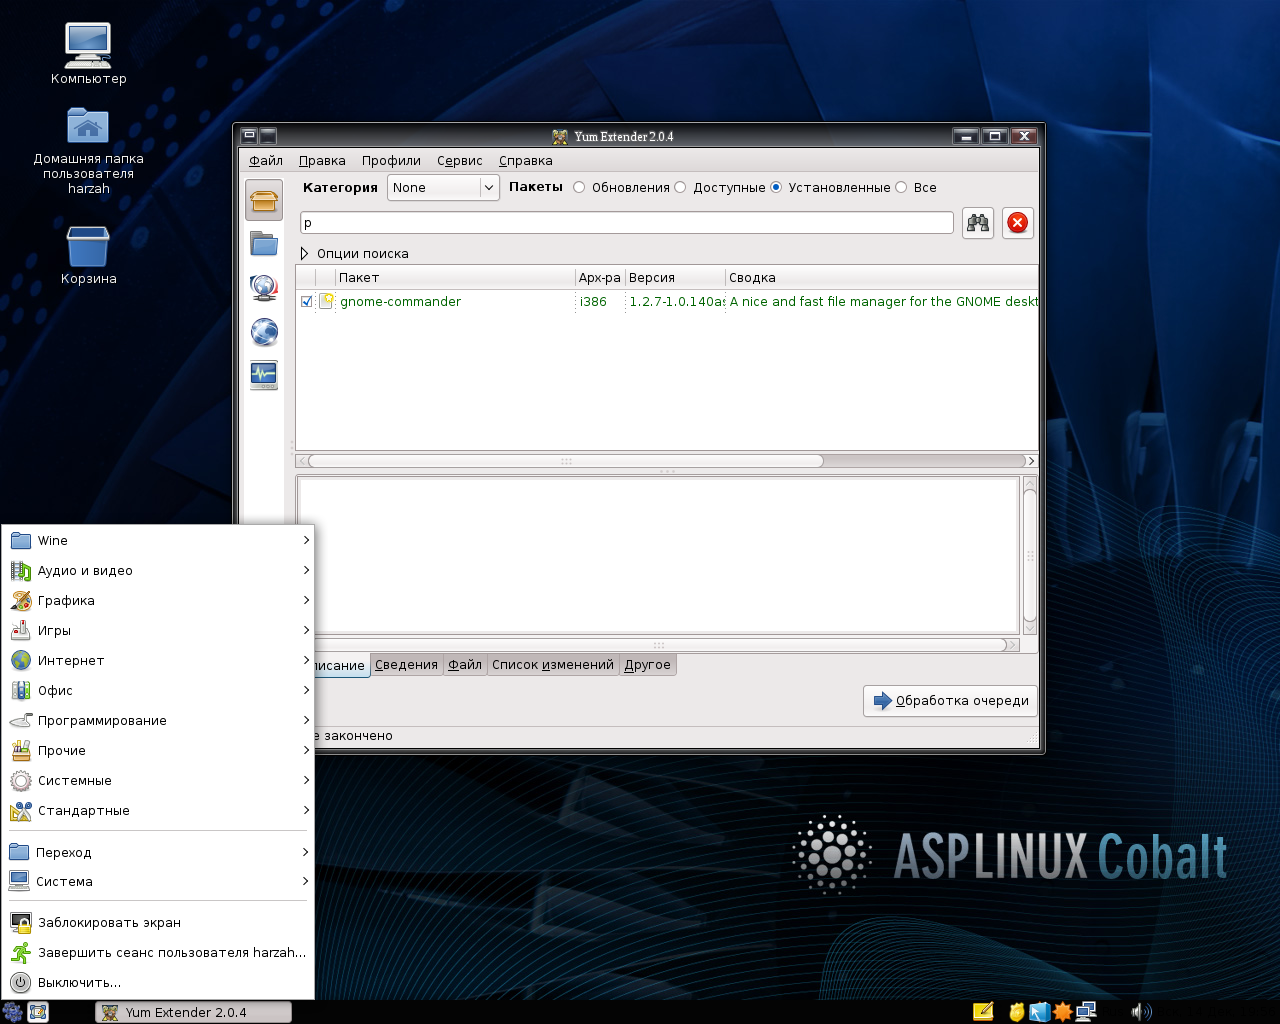Screen dimensions: 1280x1024
Task: Click the blue cursor tray icon
Action: coord(1039,1012)
